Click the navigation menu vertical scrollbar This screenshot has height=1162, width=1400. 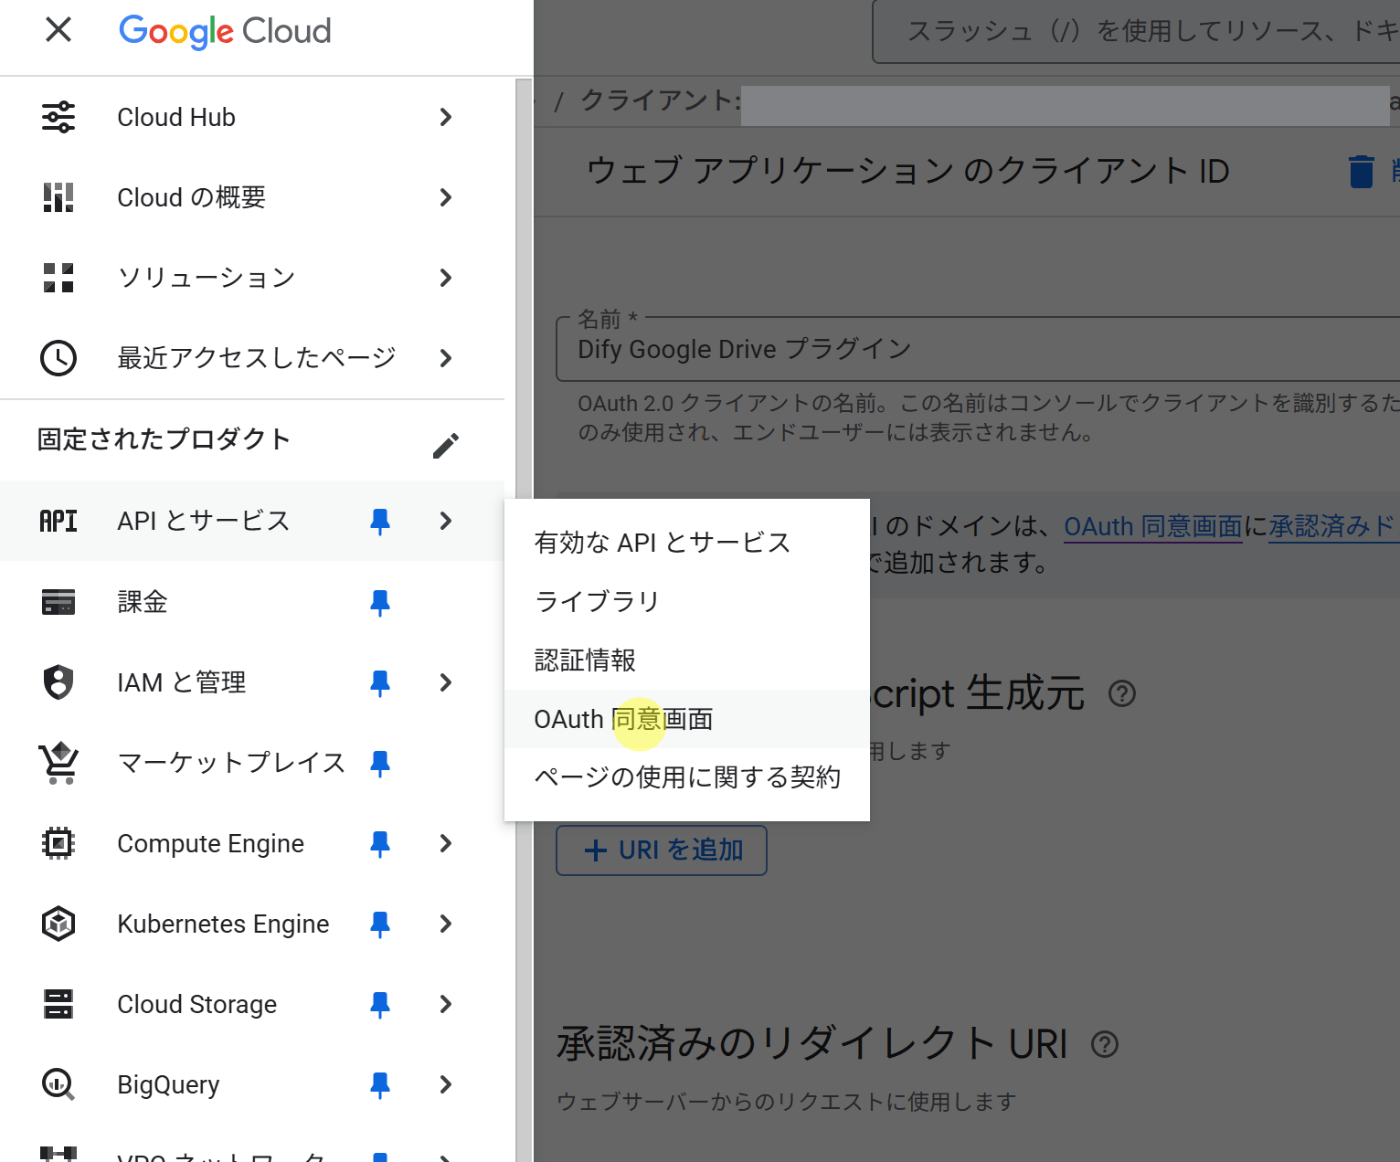click(x=524, y=620)
